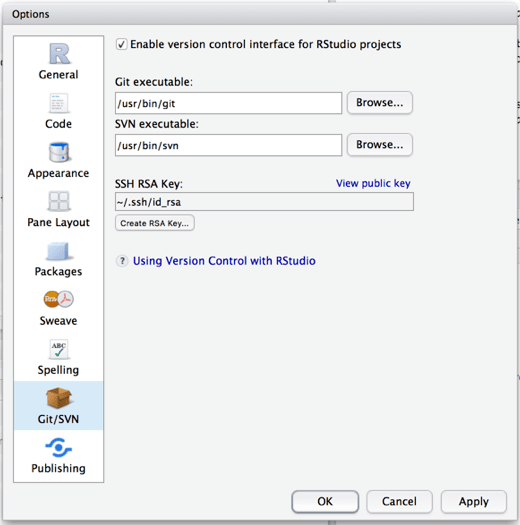Apply the Git/SVN settings
Image resolution: width=520 pixels, height=525 pixels.
(473, 501)
